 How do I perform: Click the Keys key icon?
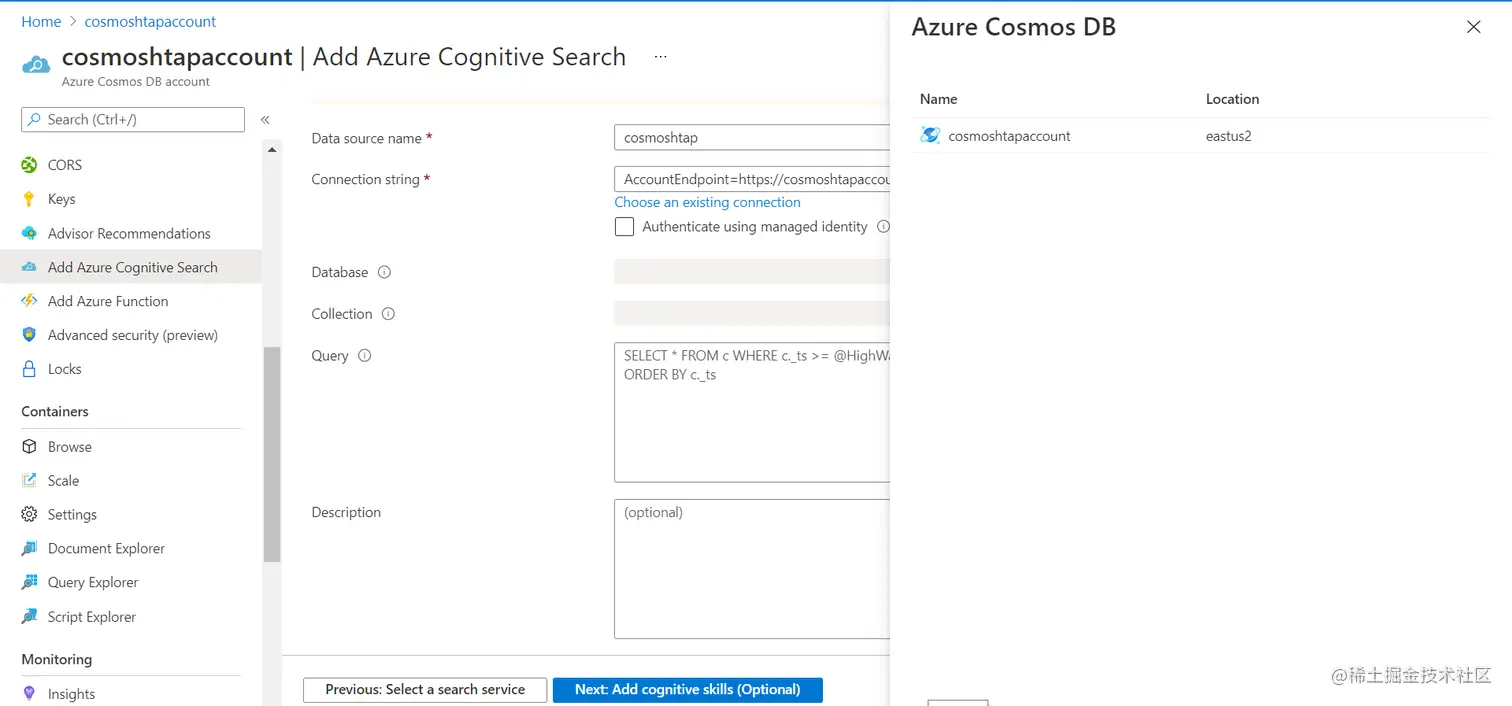29,199
